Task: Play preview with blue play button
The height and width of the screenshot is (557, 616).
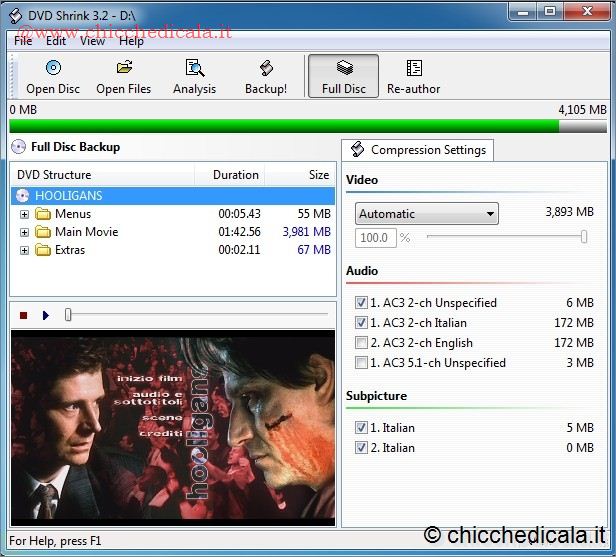Action: pyautogui.click(x=45, y=315)
